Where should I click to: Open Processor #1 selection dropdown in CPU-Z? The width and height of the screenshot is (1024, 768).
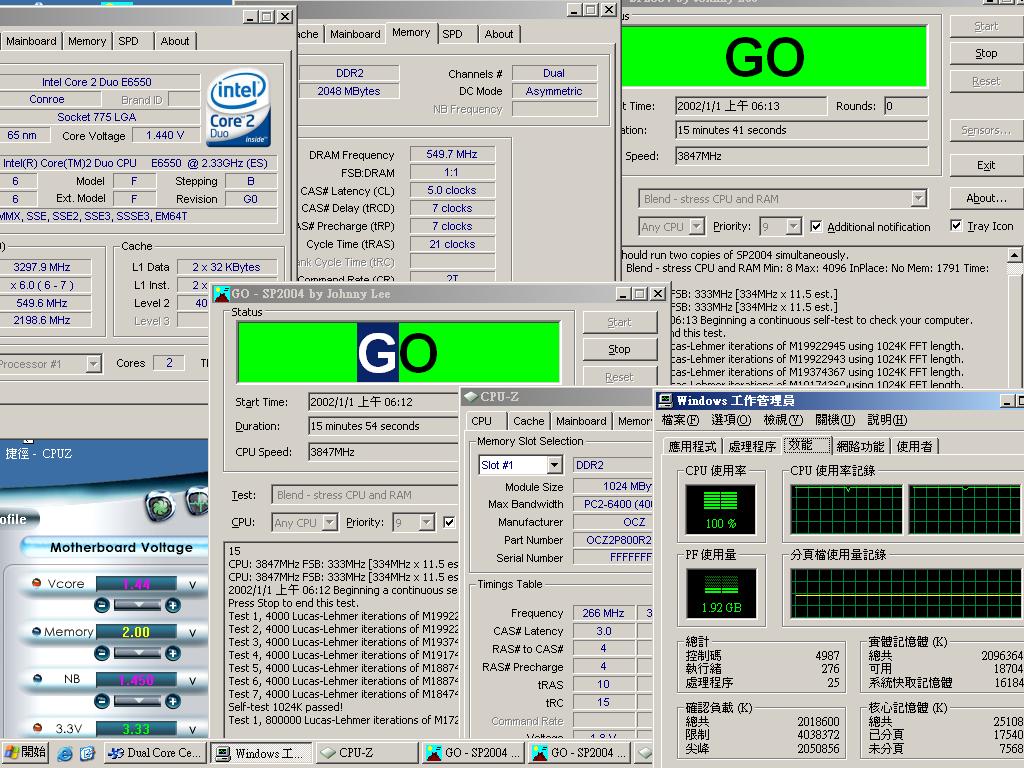(x=93, y=364)
